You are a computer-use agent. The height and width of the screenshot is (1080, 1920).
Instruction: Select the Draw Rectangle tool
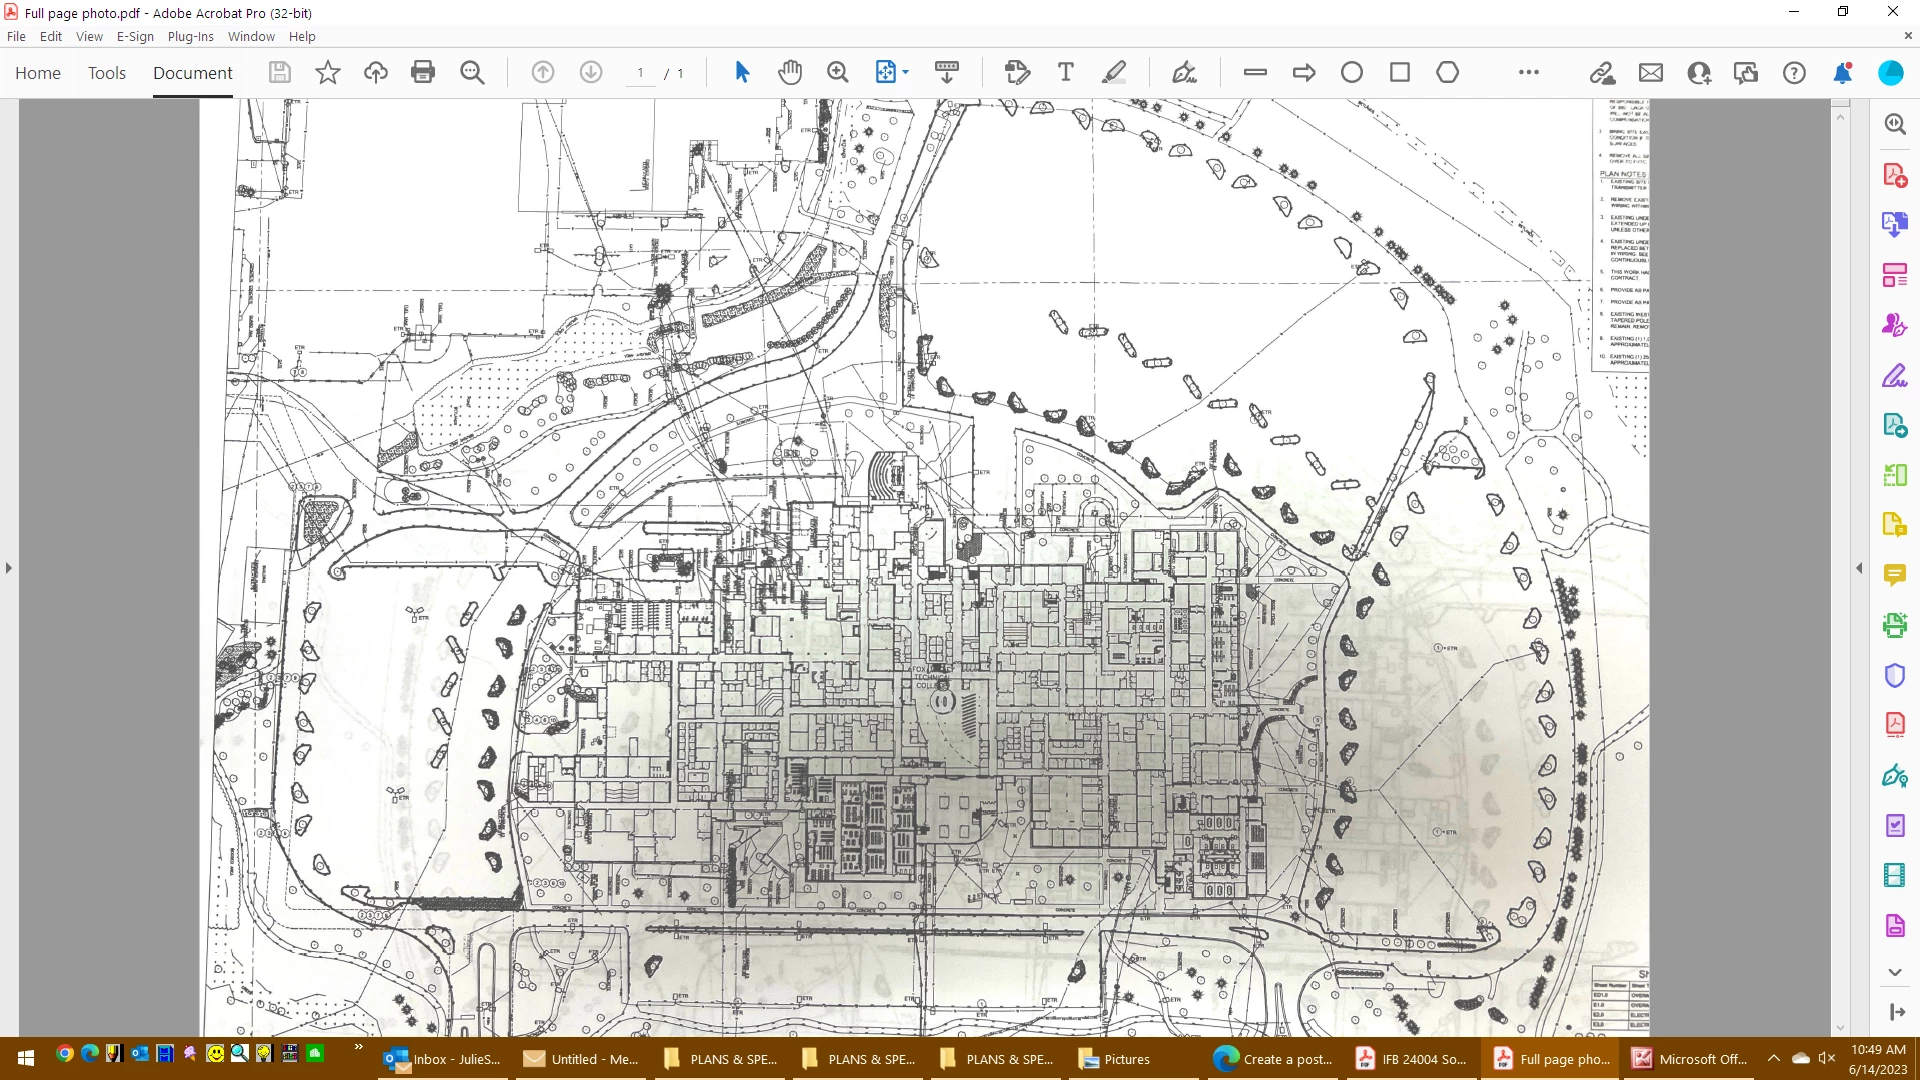click(1400, 72)
